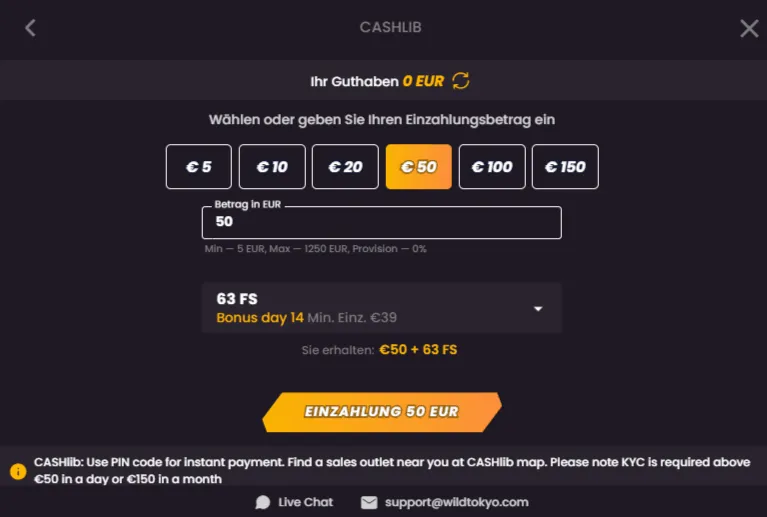The width and height of the screenshot is (767, 517).
Task: Choose the € 20 deposit amount
Action: coord(345,167)
